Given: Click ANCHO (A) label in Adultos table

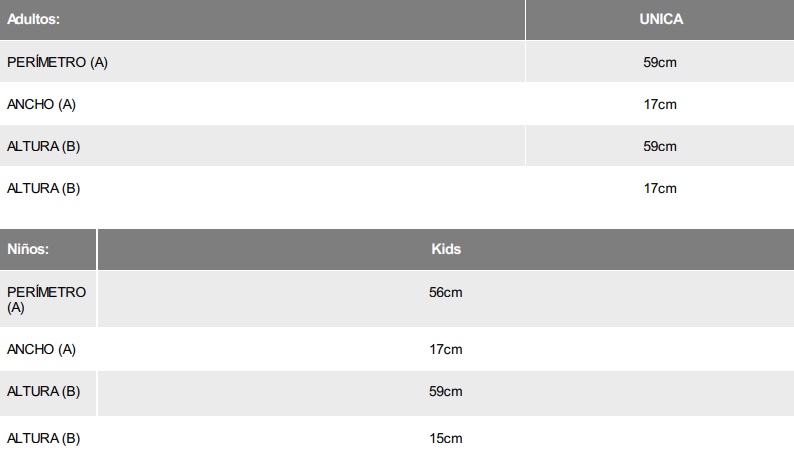Looking at the screenshot, I should [x=41, y=104].
